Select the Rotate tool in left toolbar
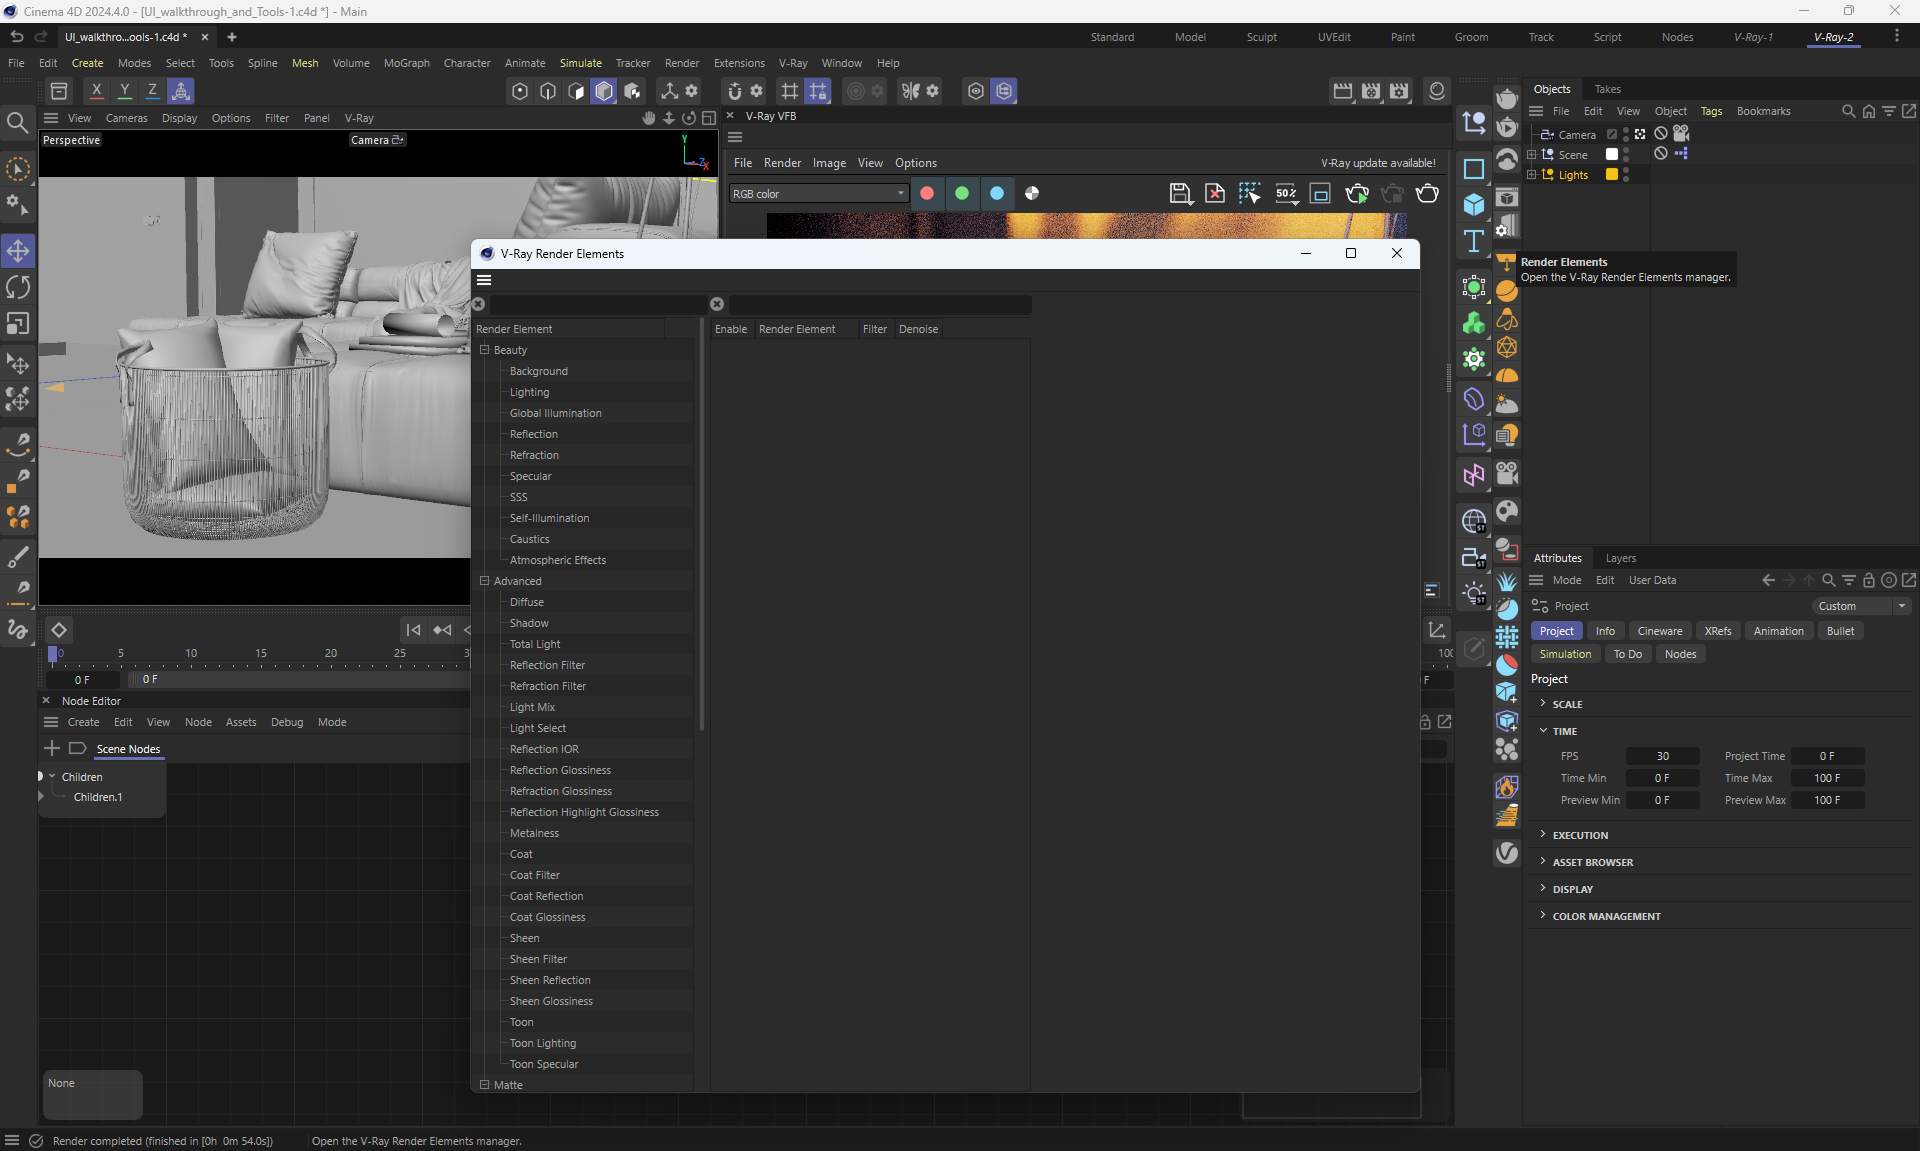 pyautogui.click(x=18, y=287)
